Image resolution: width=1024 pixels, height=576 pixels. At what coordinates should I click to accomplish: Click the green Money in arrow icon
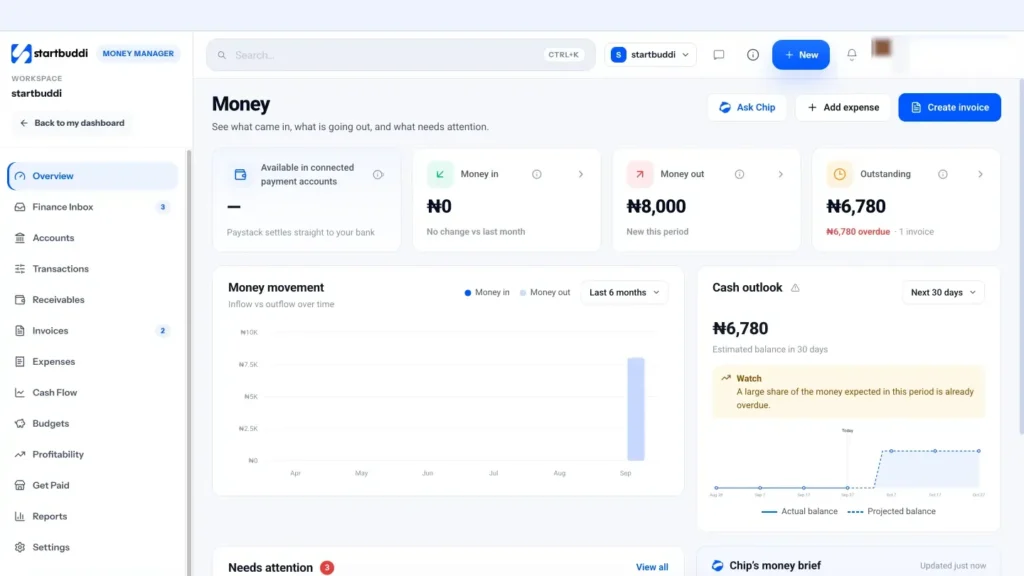coord(440,174)
